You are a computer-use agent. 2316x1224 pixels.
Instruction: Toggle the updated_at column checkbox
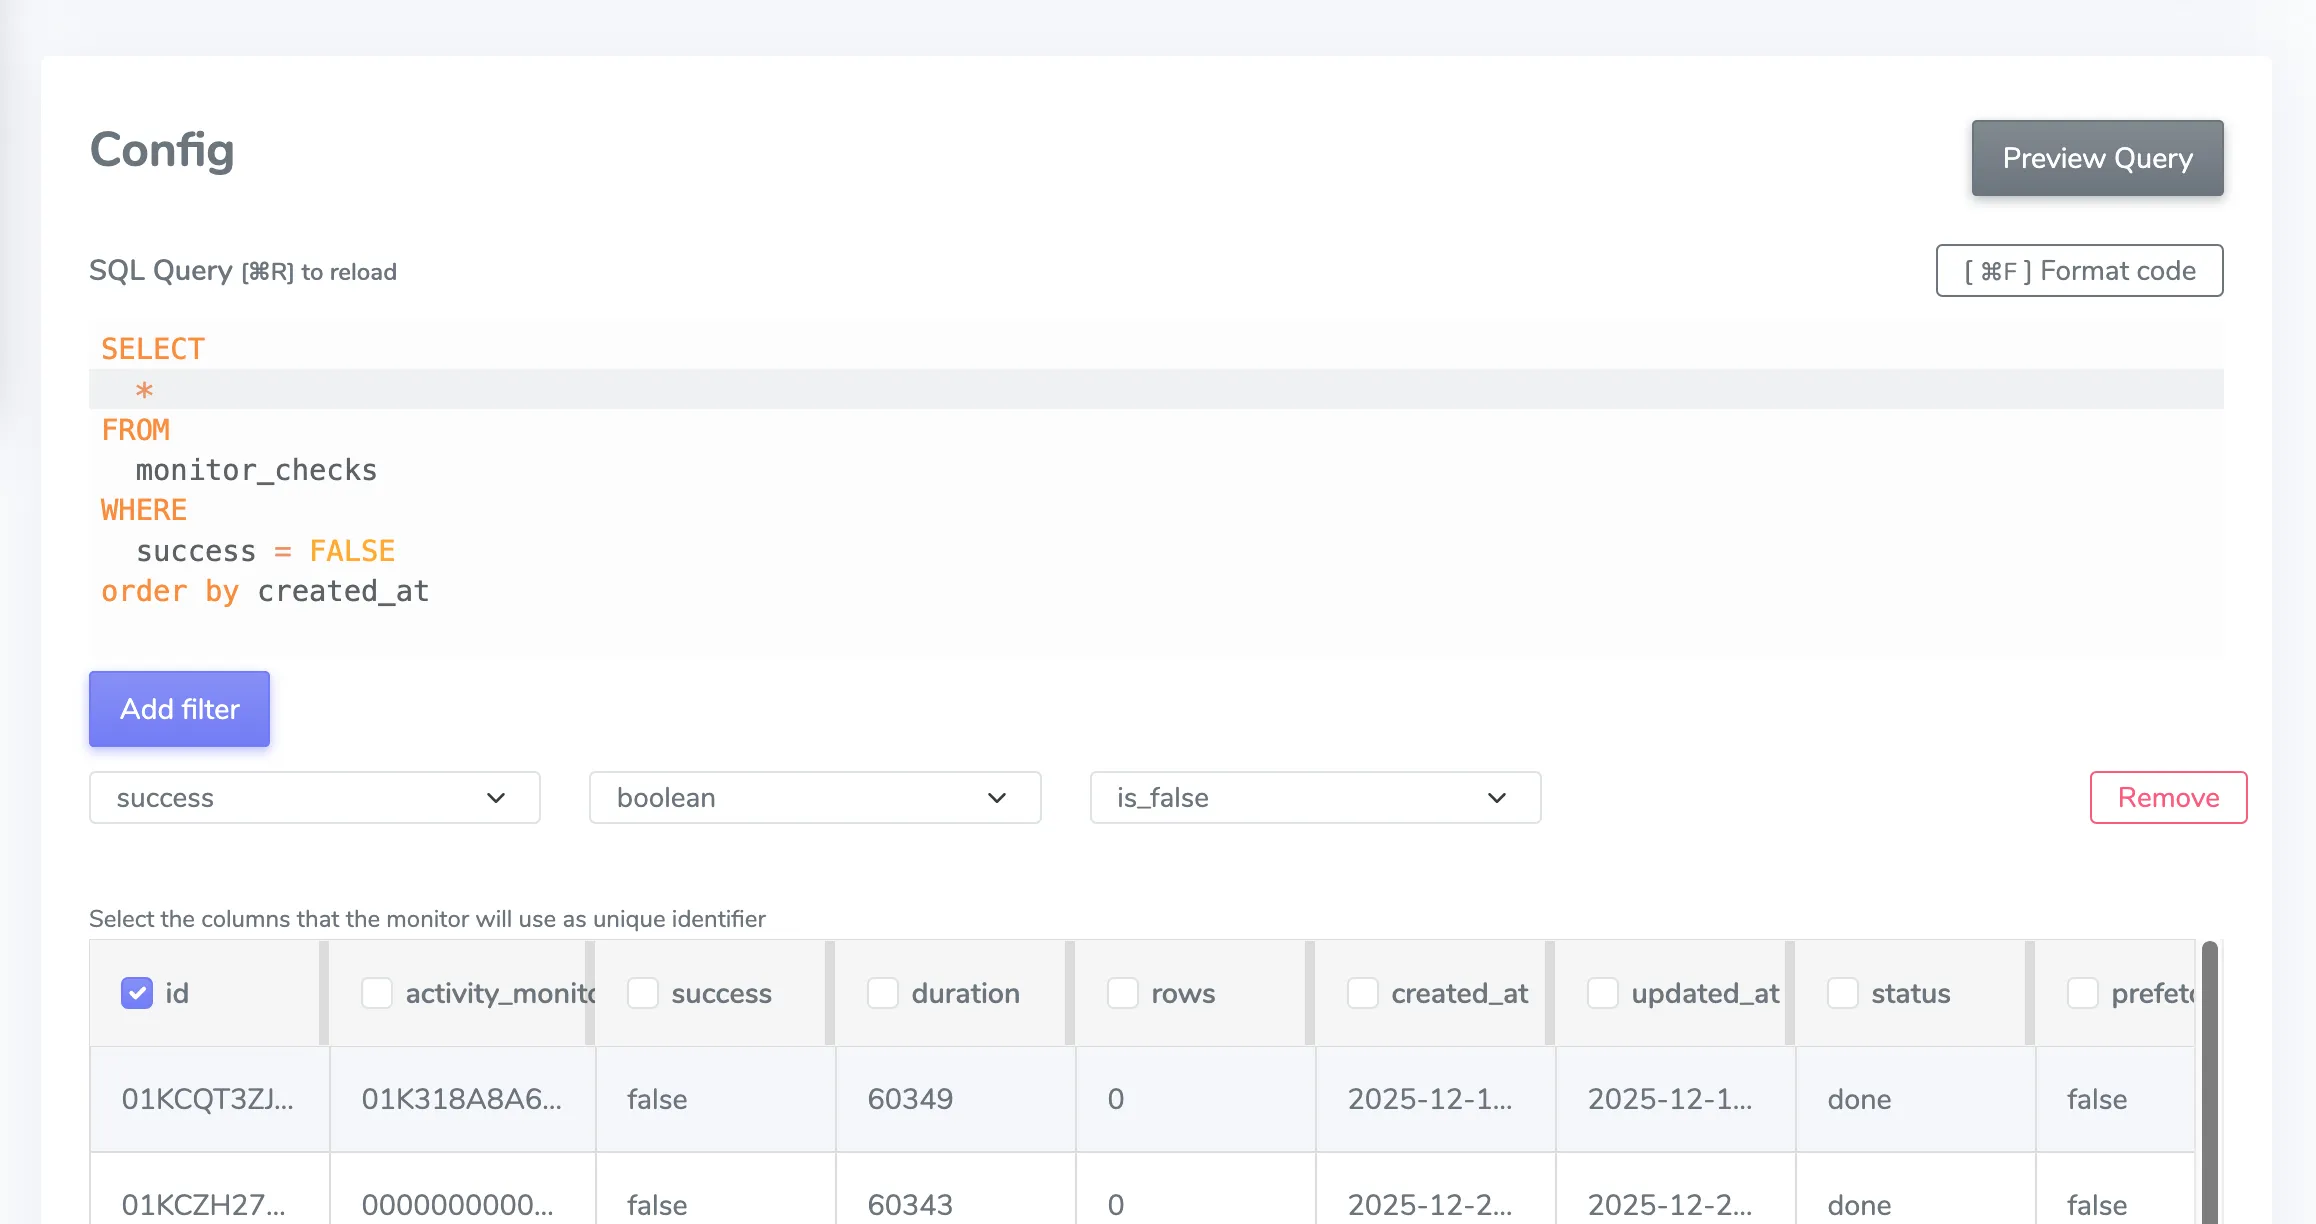tap(1603, 993)
